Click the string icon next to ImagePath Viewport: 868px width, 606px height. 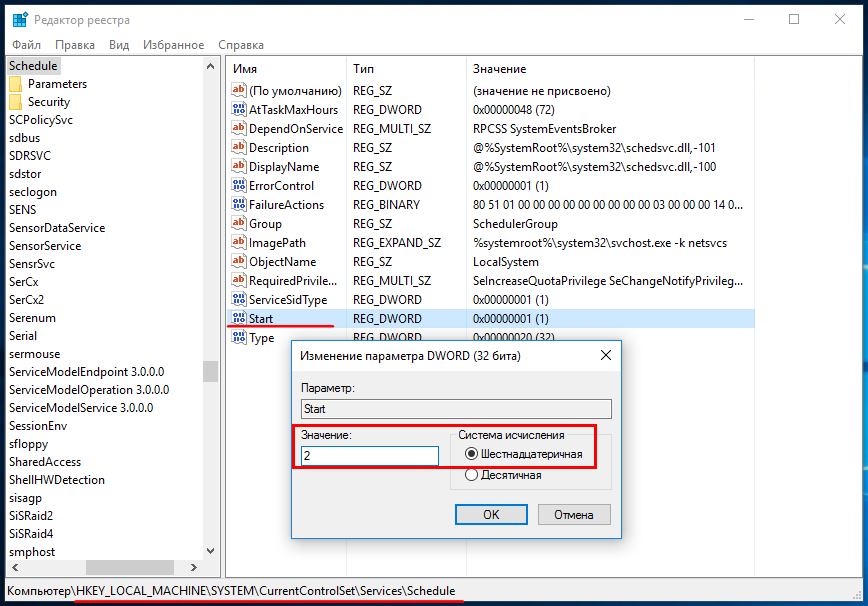[239, 242]
